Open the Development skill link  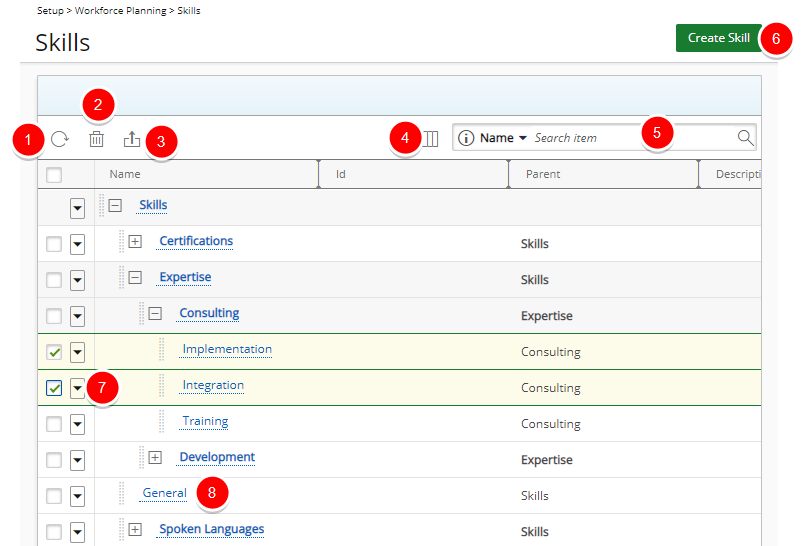[217, 457]
